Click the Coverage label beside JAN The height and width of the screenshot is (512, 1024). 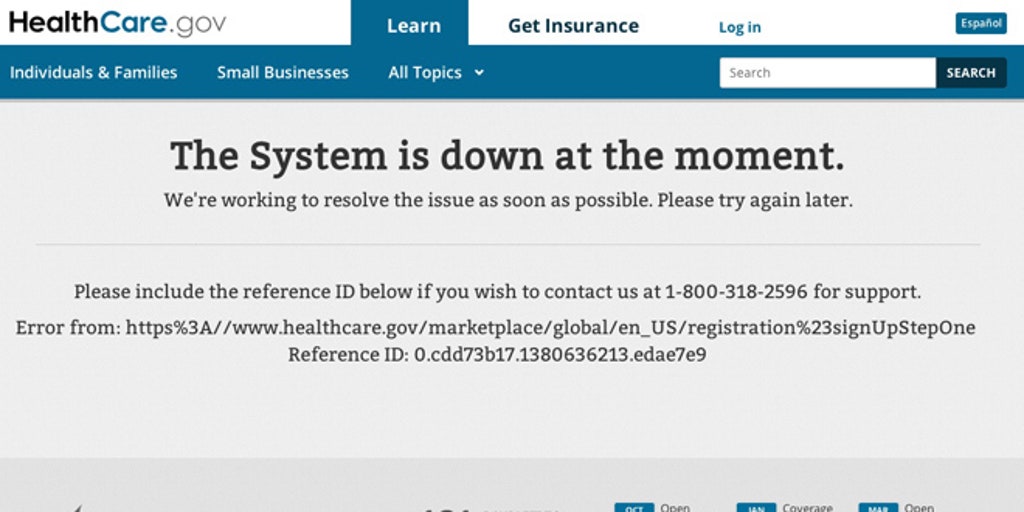pos(807,507)
